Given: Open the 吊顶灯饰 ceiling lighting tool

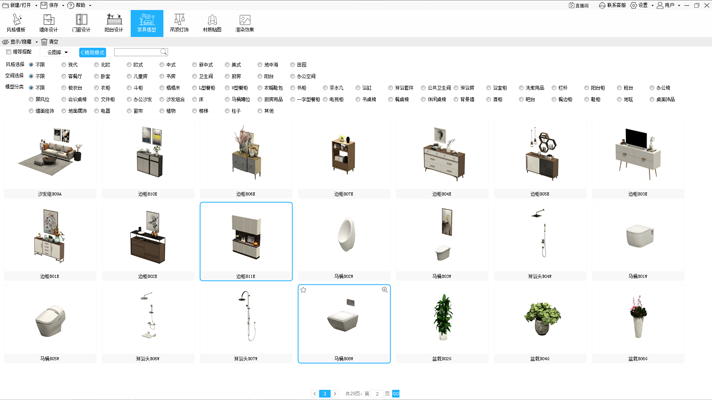Looking at the screenshot, I should [179, 23].
